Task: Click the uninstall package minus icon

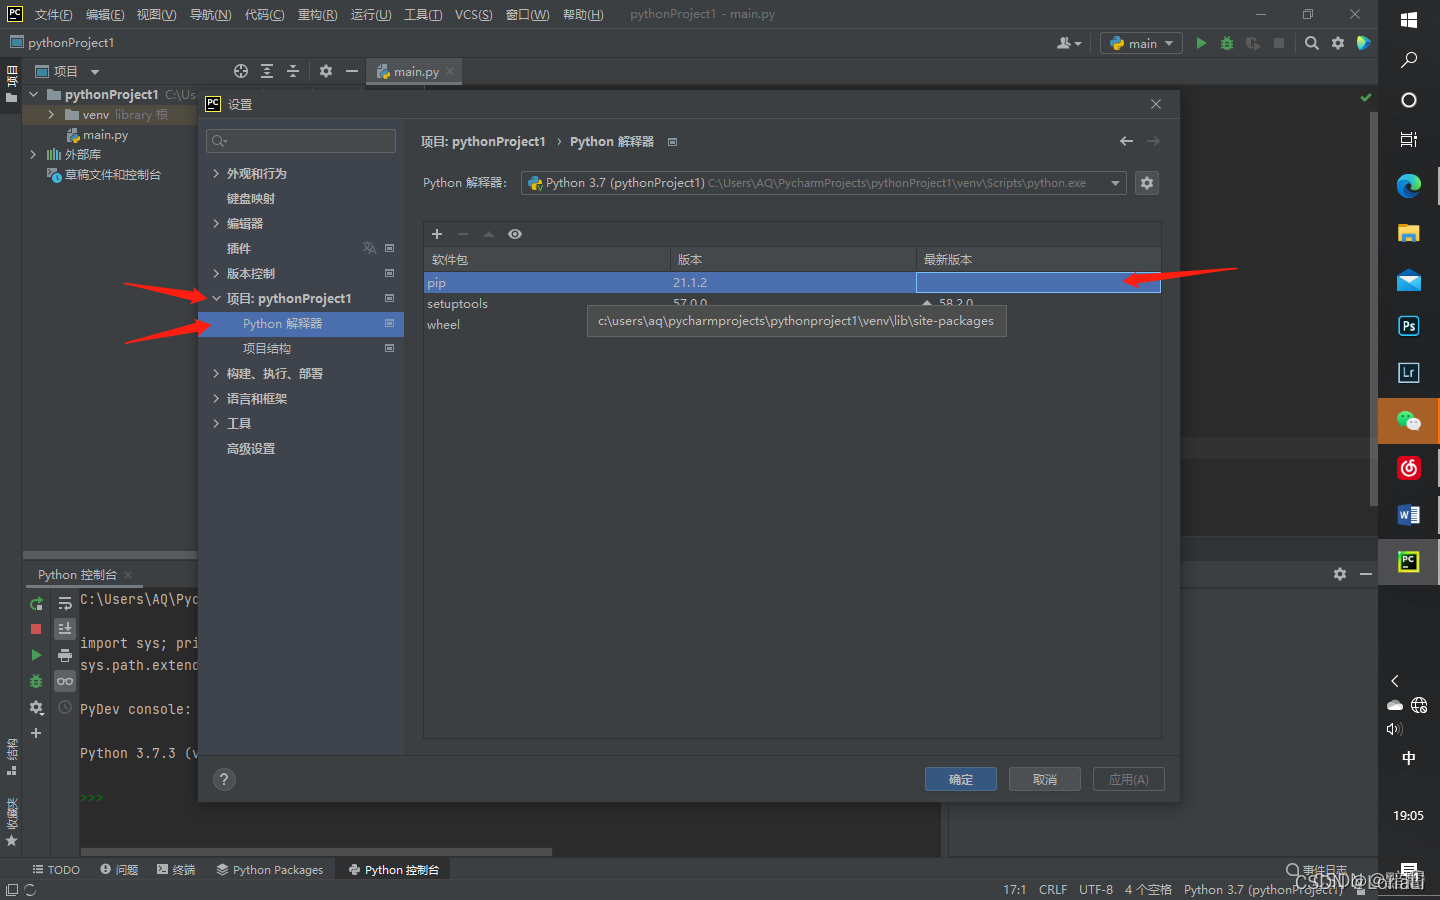Action: coord(463,234)
